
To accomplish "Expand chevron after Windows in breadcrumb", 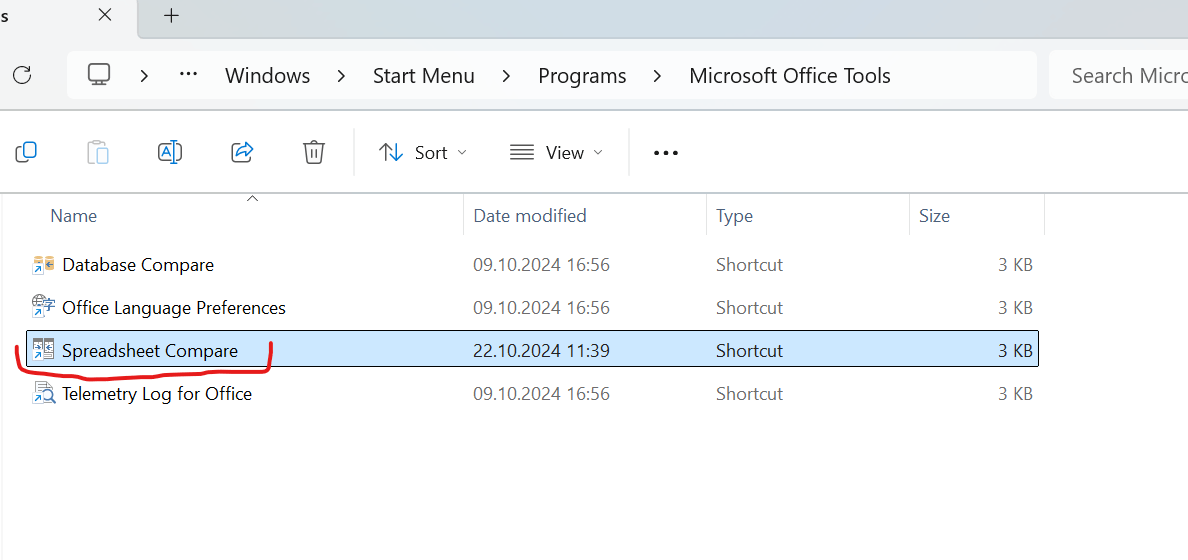I will coord(342,76).
